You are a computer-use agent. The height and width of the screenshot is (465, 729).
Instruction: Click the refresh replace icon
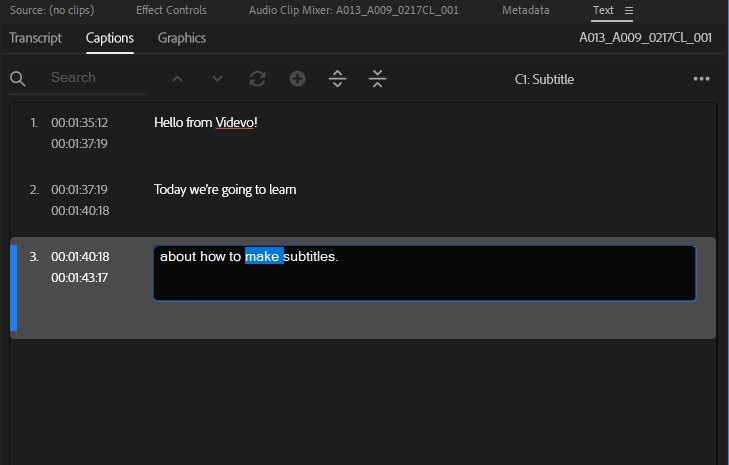[257, 79]
